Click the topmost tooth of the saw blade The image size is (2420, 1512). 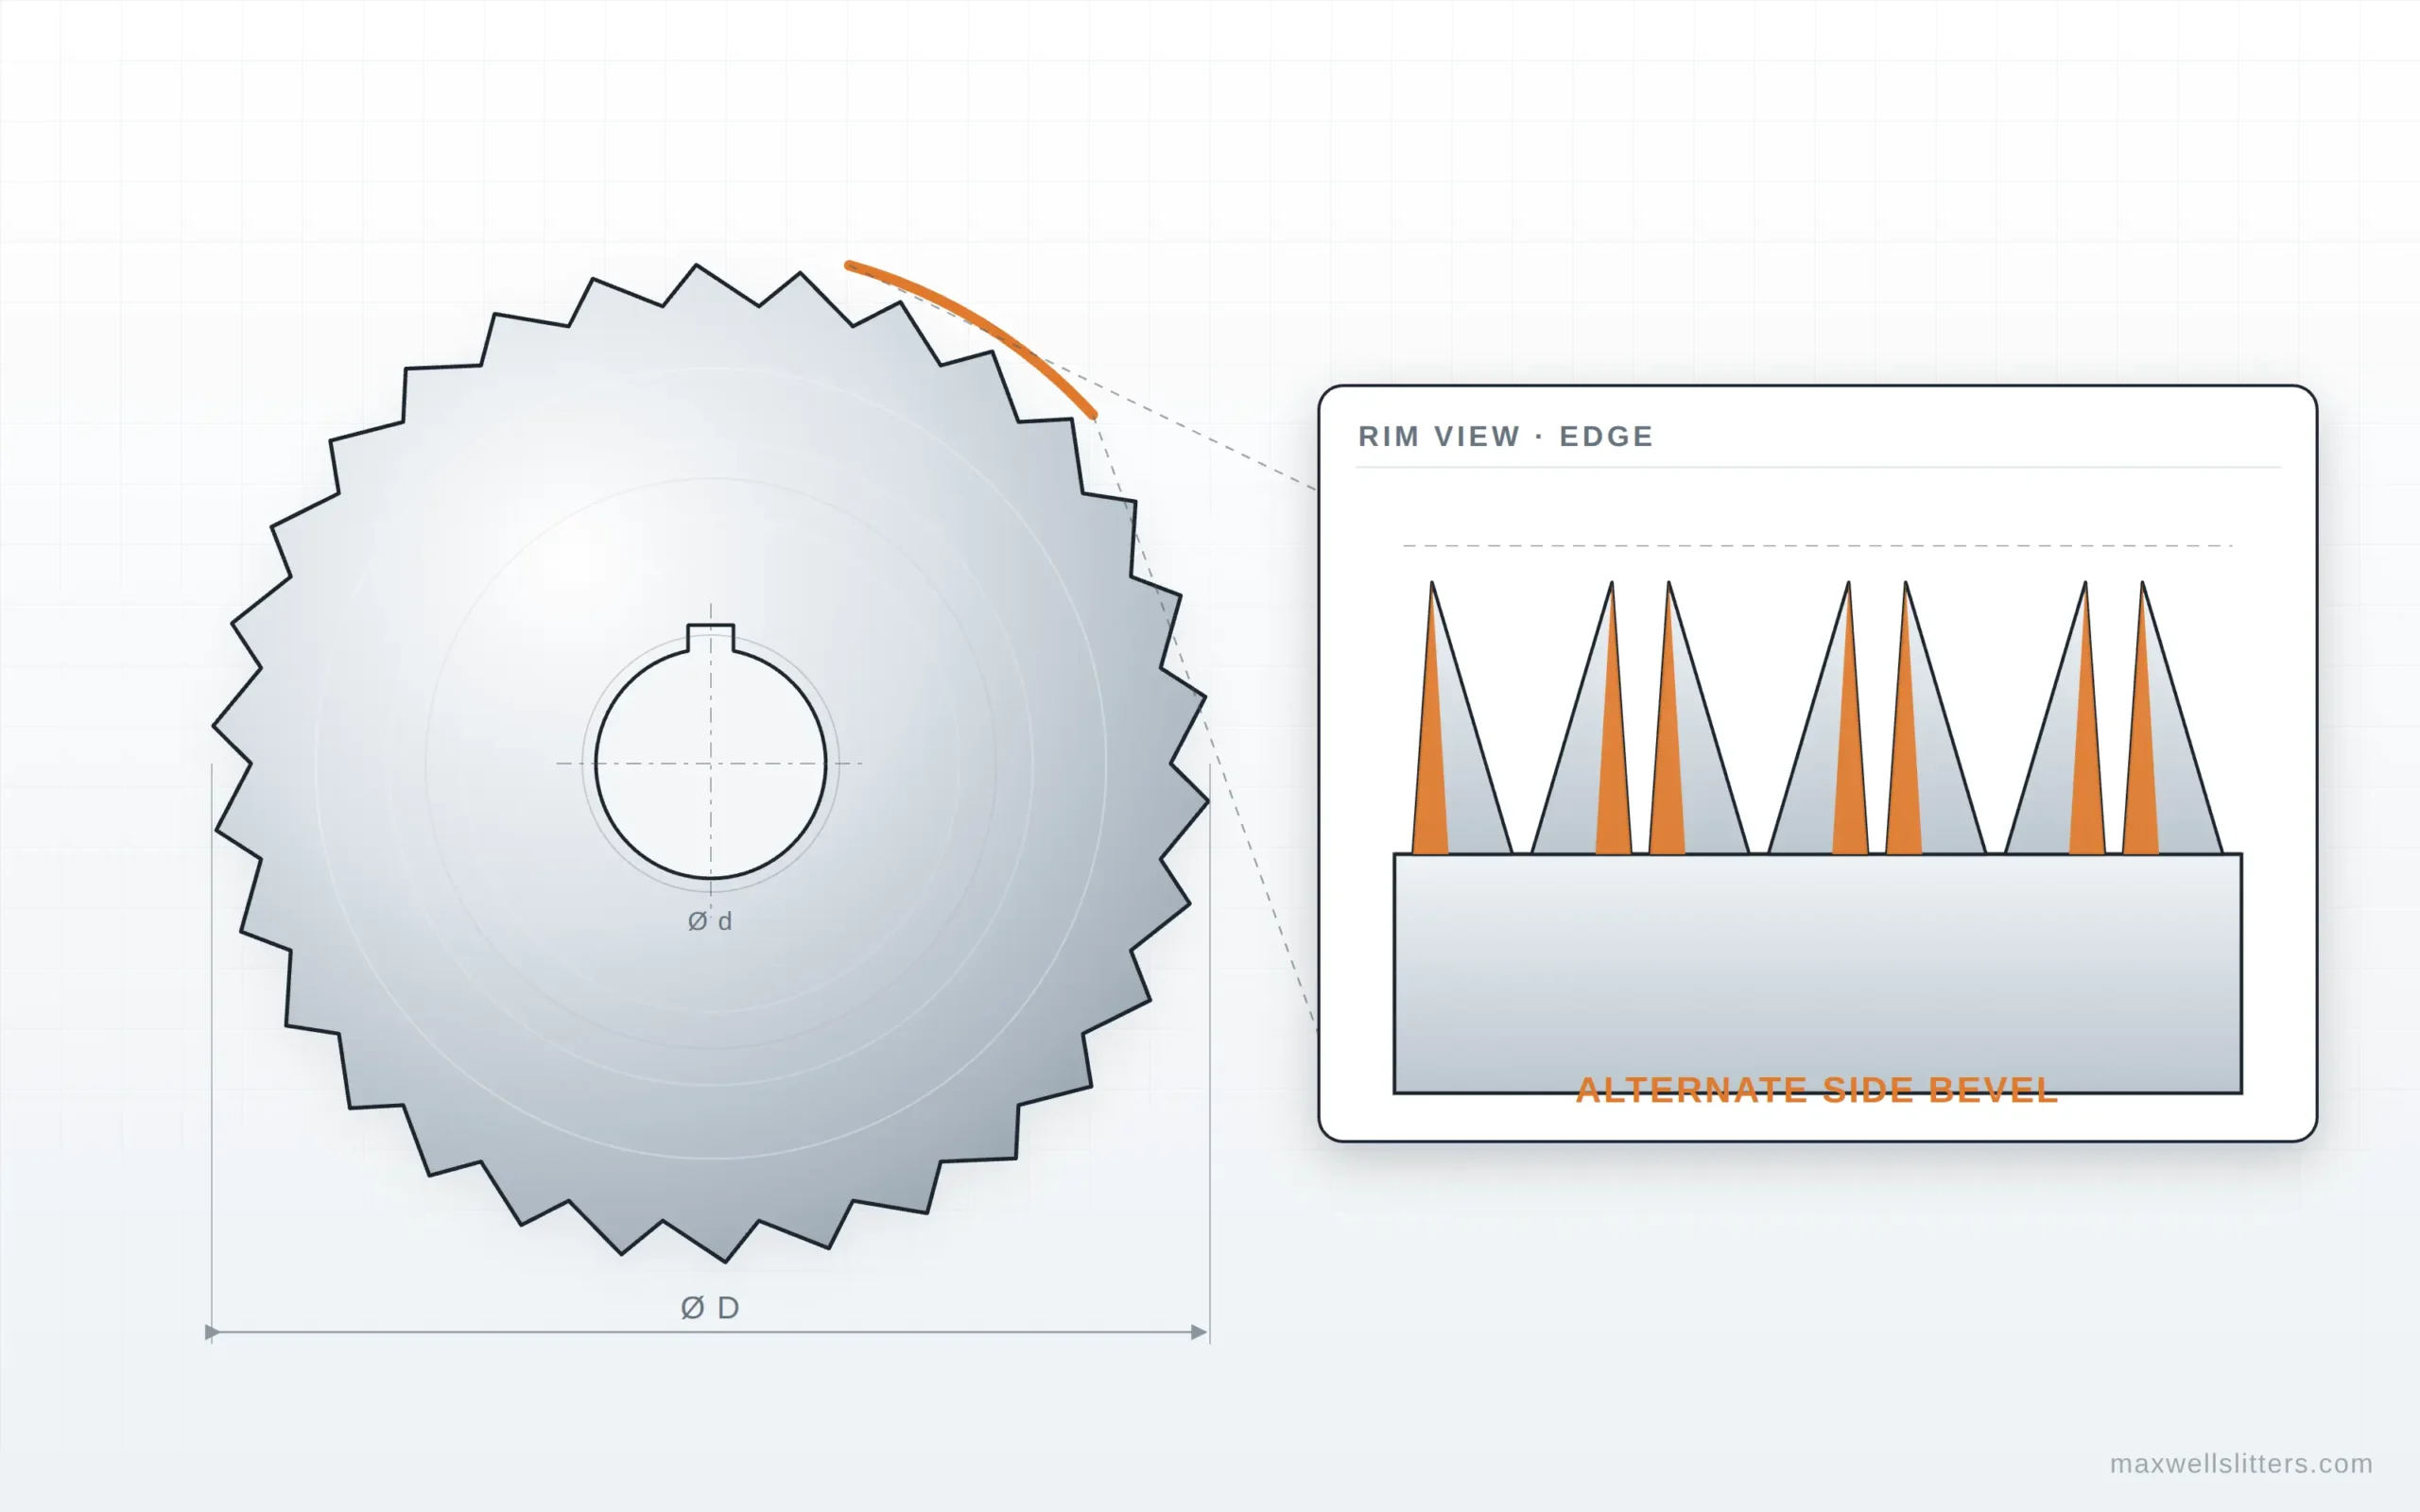[708, 285]
